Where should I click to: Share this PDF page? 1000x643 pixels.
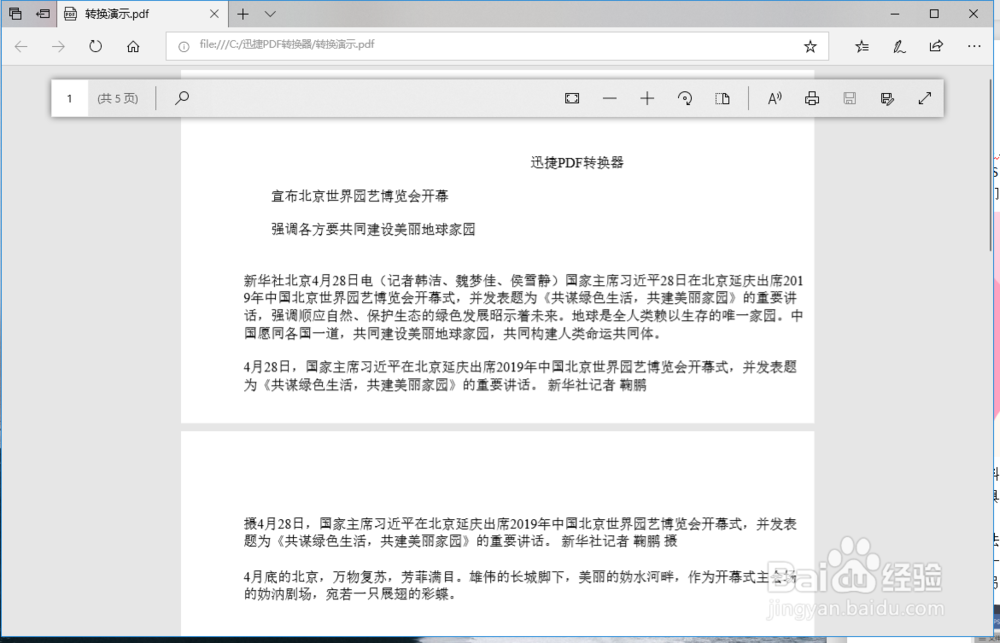tap(936, 46)
